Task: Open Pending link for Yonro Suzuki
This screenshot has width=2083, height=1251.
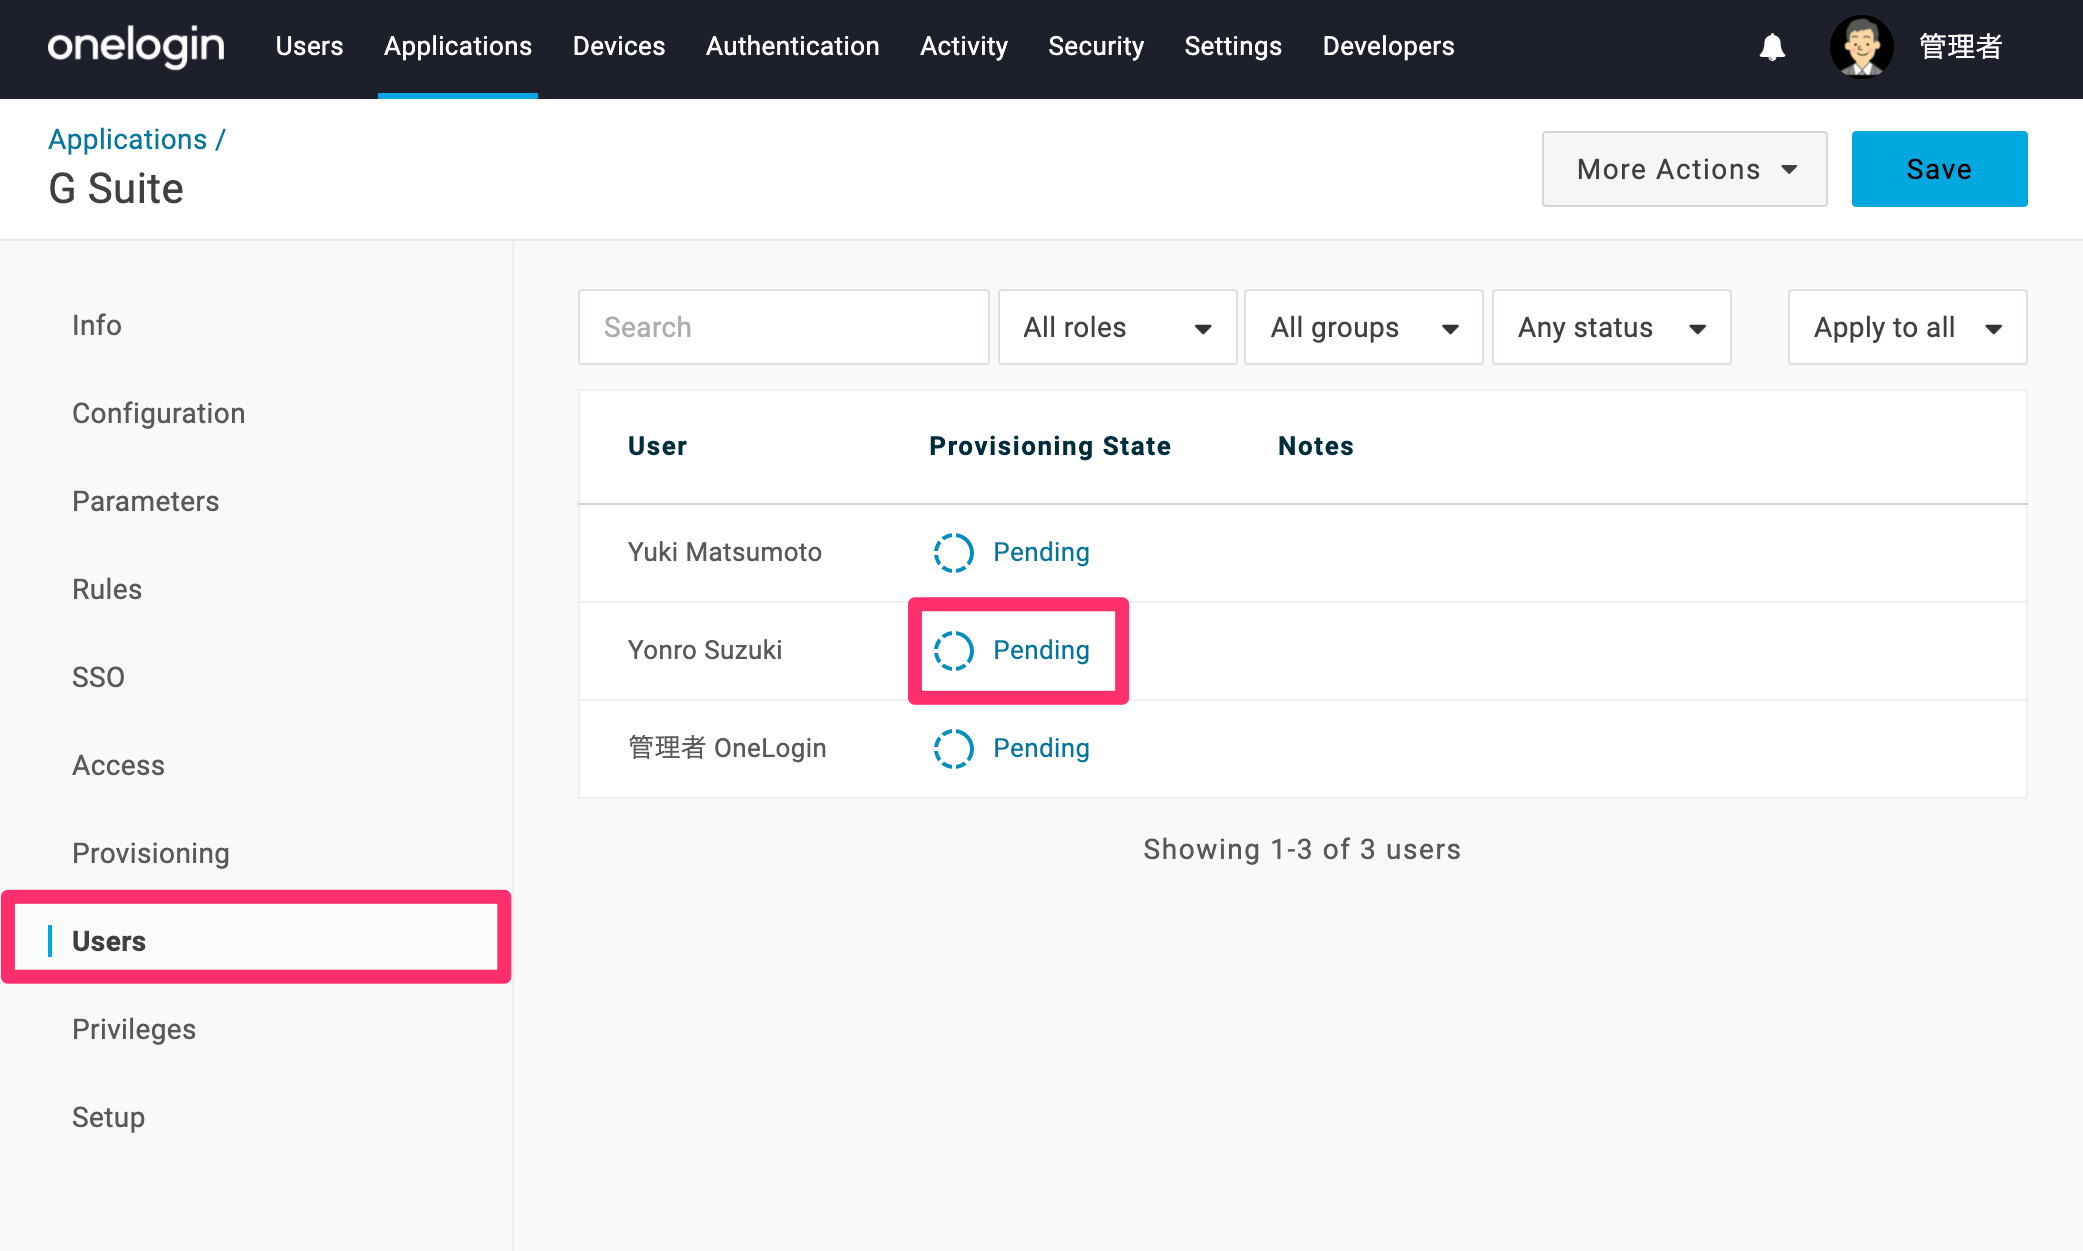Action: click(1041, 650)
